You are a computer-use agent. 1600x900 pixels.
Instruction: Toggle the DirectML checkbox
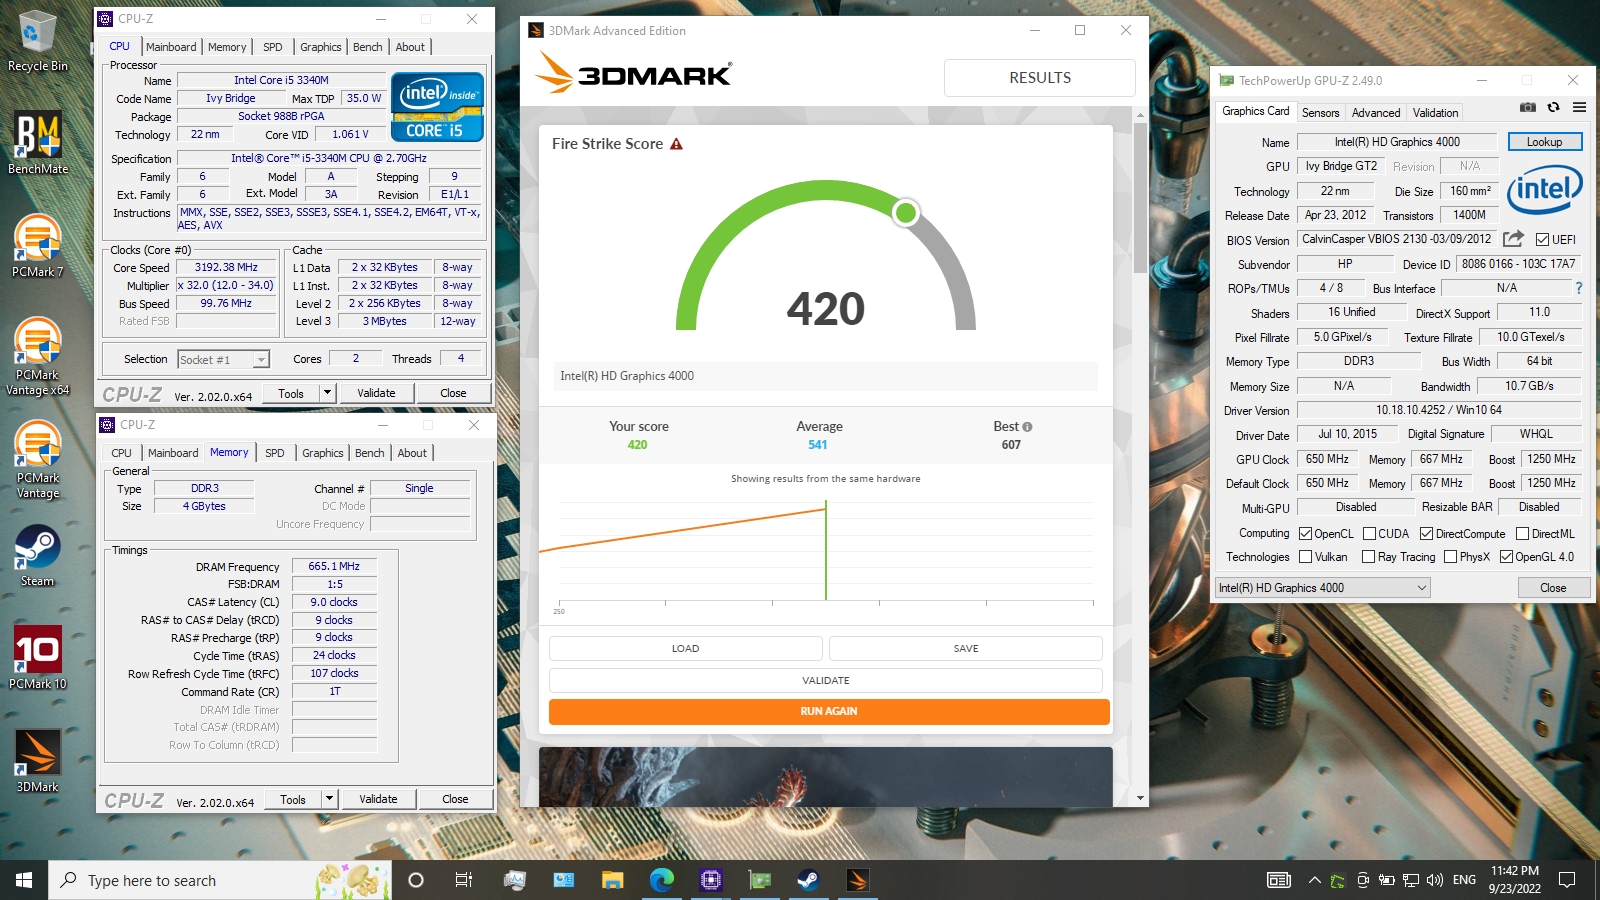click(1522, 534)
